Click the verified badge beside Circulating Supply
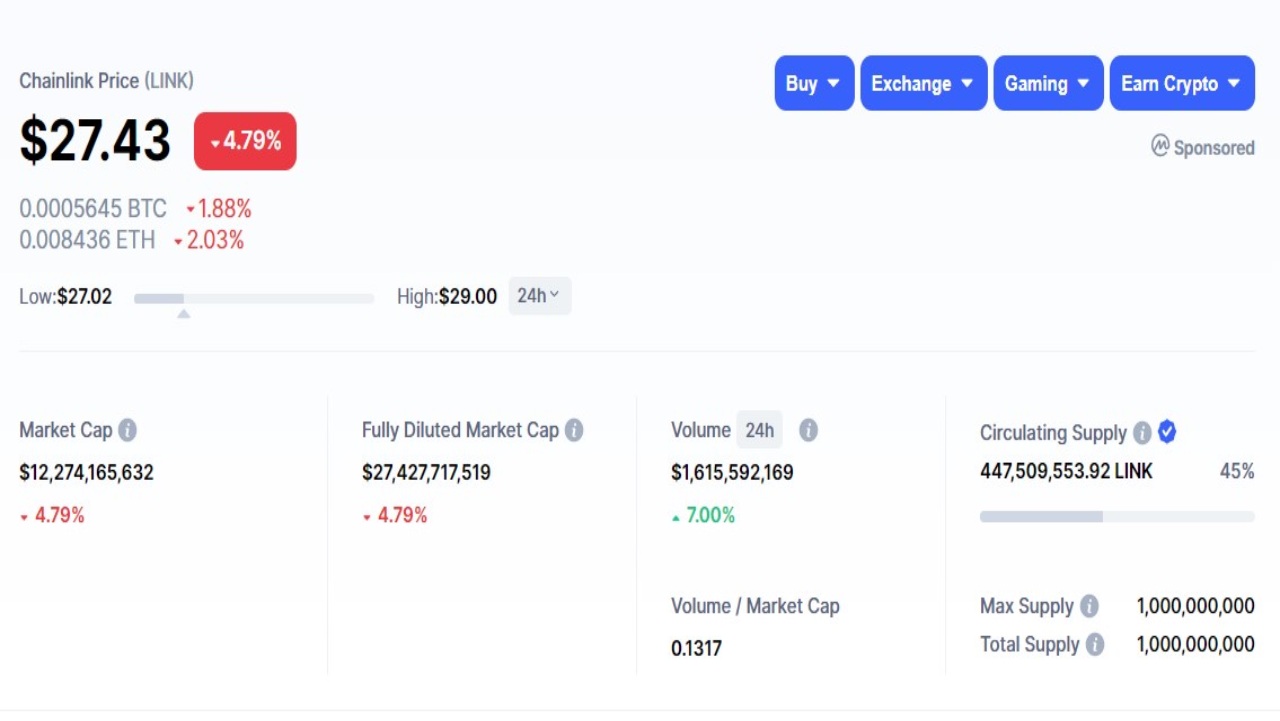Image resolution: width=1280 pixels, height=721 pixels. click(x=1167, y=432)
